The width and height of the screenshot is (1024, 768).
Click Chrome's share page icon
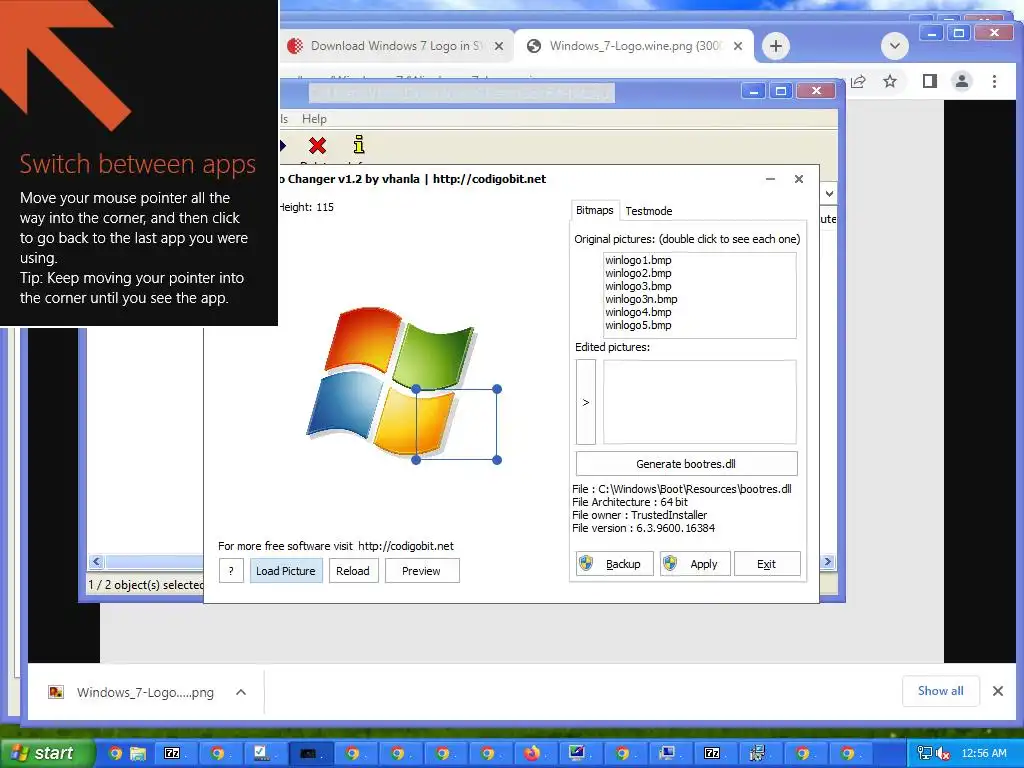tap(858, 81)
